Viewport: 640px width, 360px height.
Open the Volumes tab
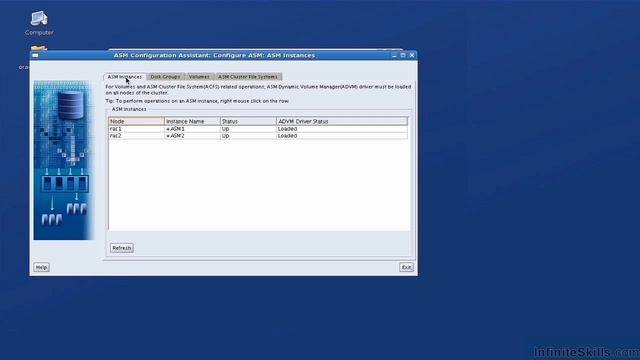[x=199, y=77]
